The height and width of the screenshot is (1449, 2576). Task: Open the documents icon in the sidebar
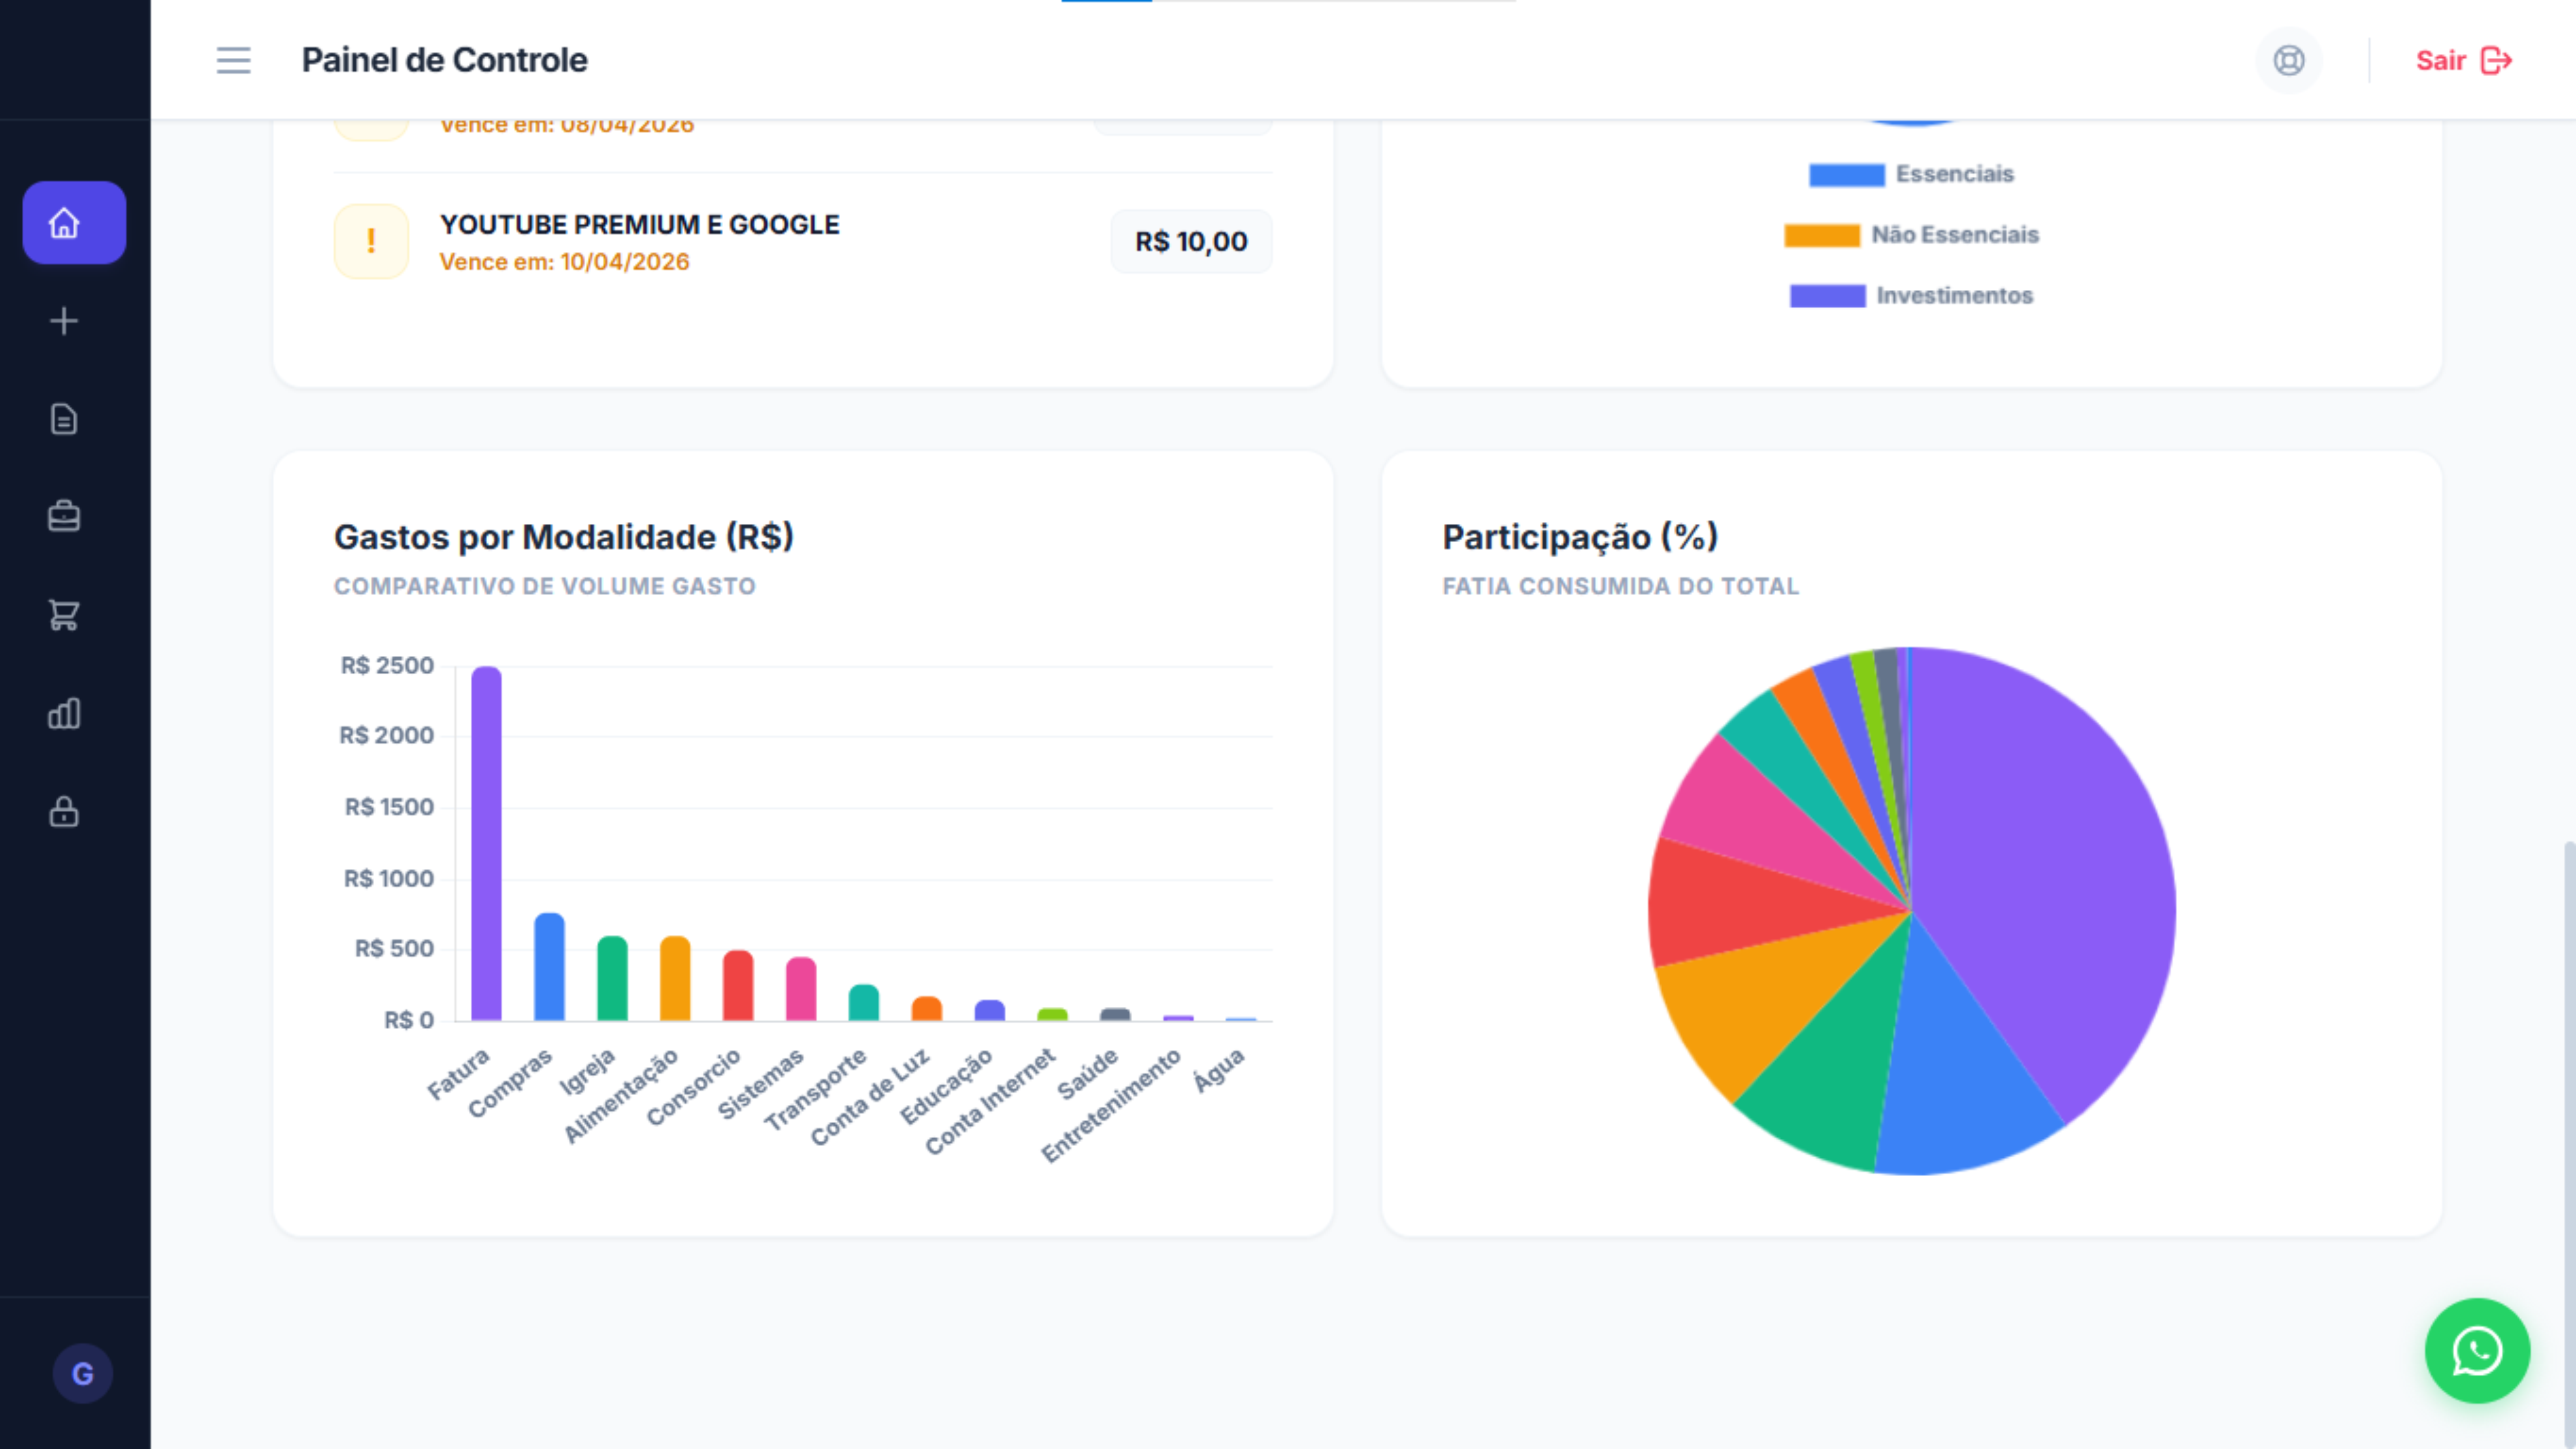[x=63, y=419]
